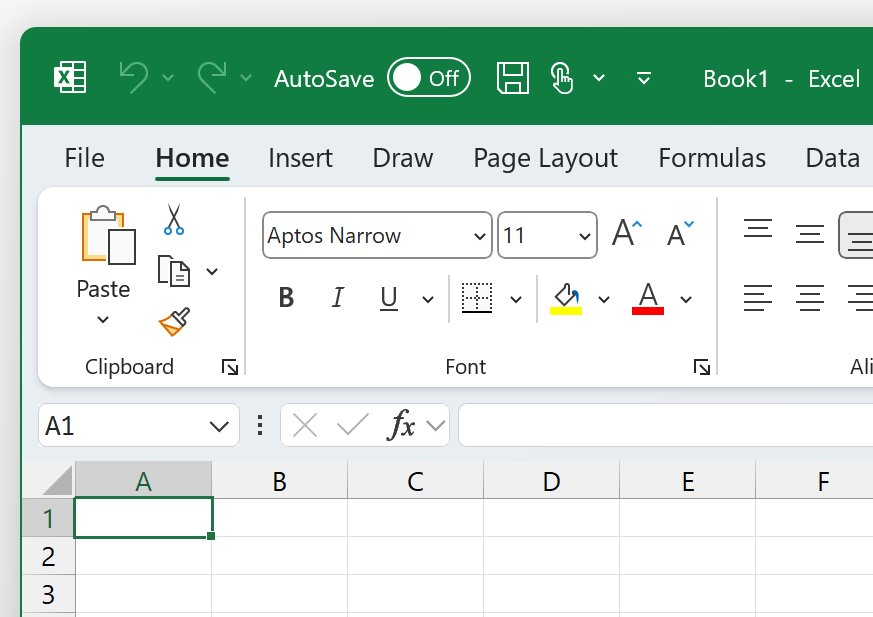Click the Insert Function (fx) icon
Image resolution: width=873 pixels, height=617 pixels.
coord(404,424)
